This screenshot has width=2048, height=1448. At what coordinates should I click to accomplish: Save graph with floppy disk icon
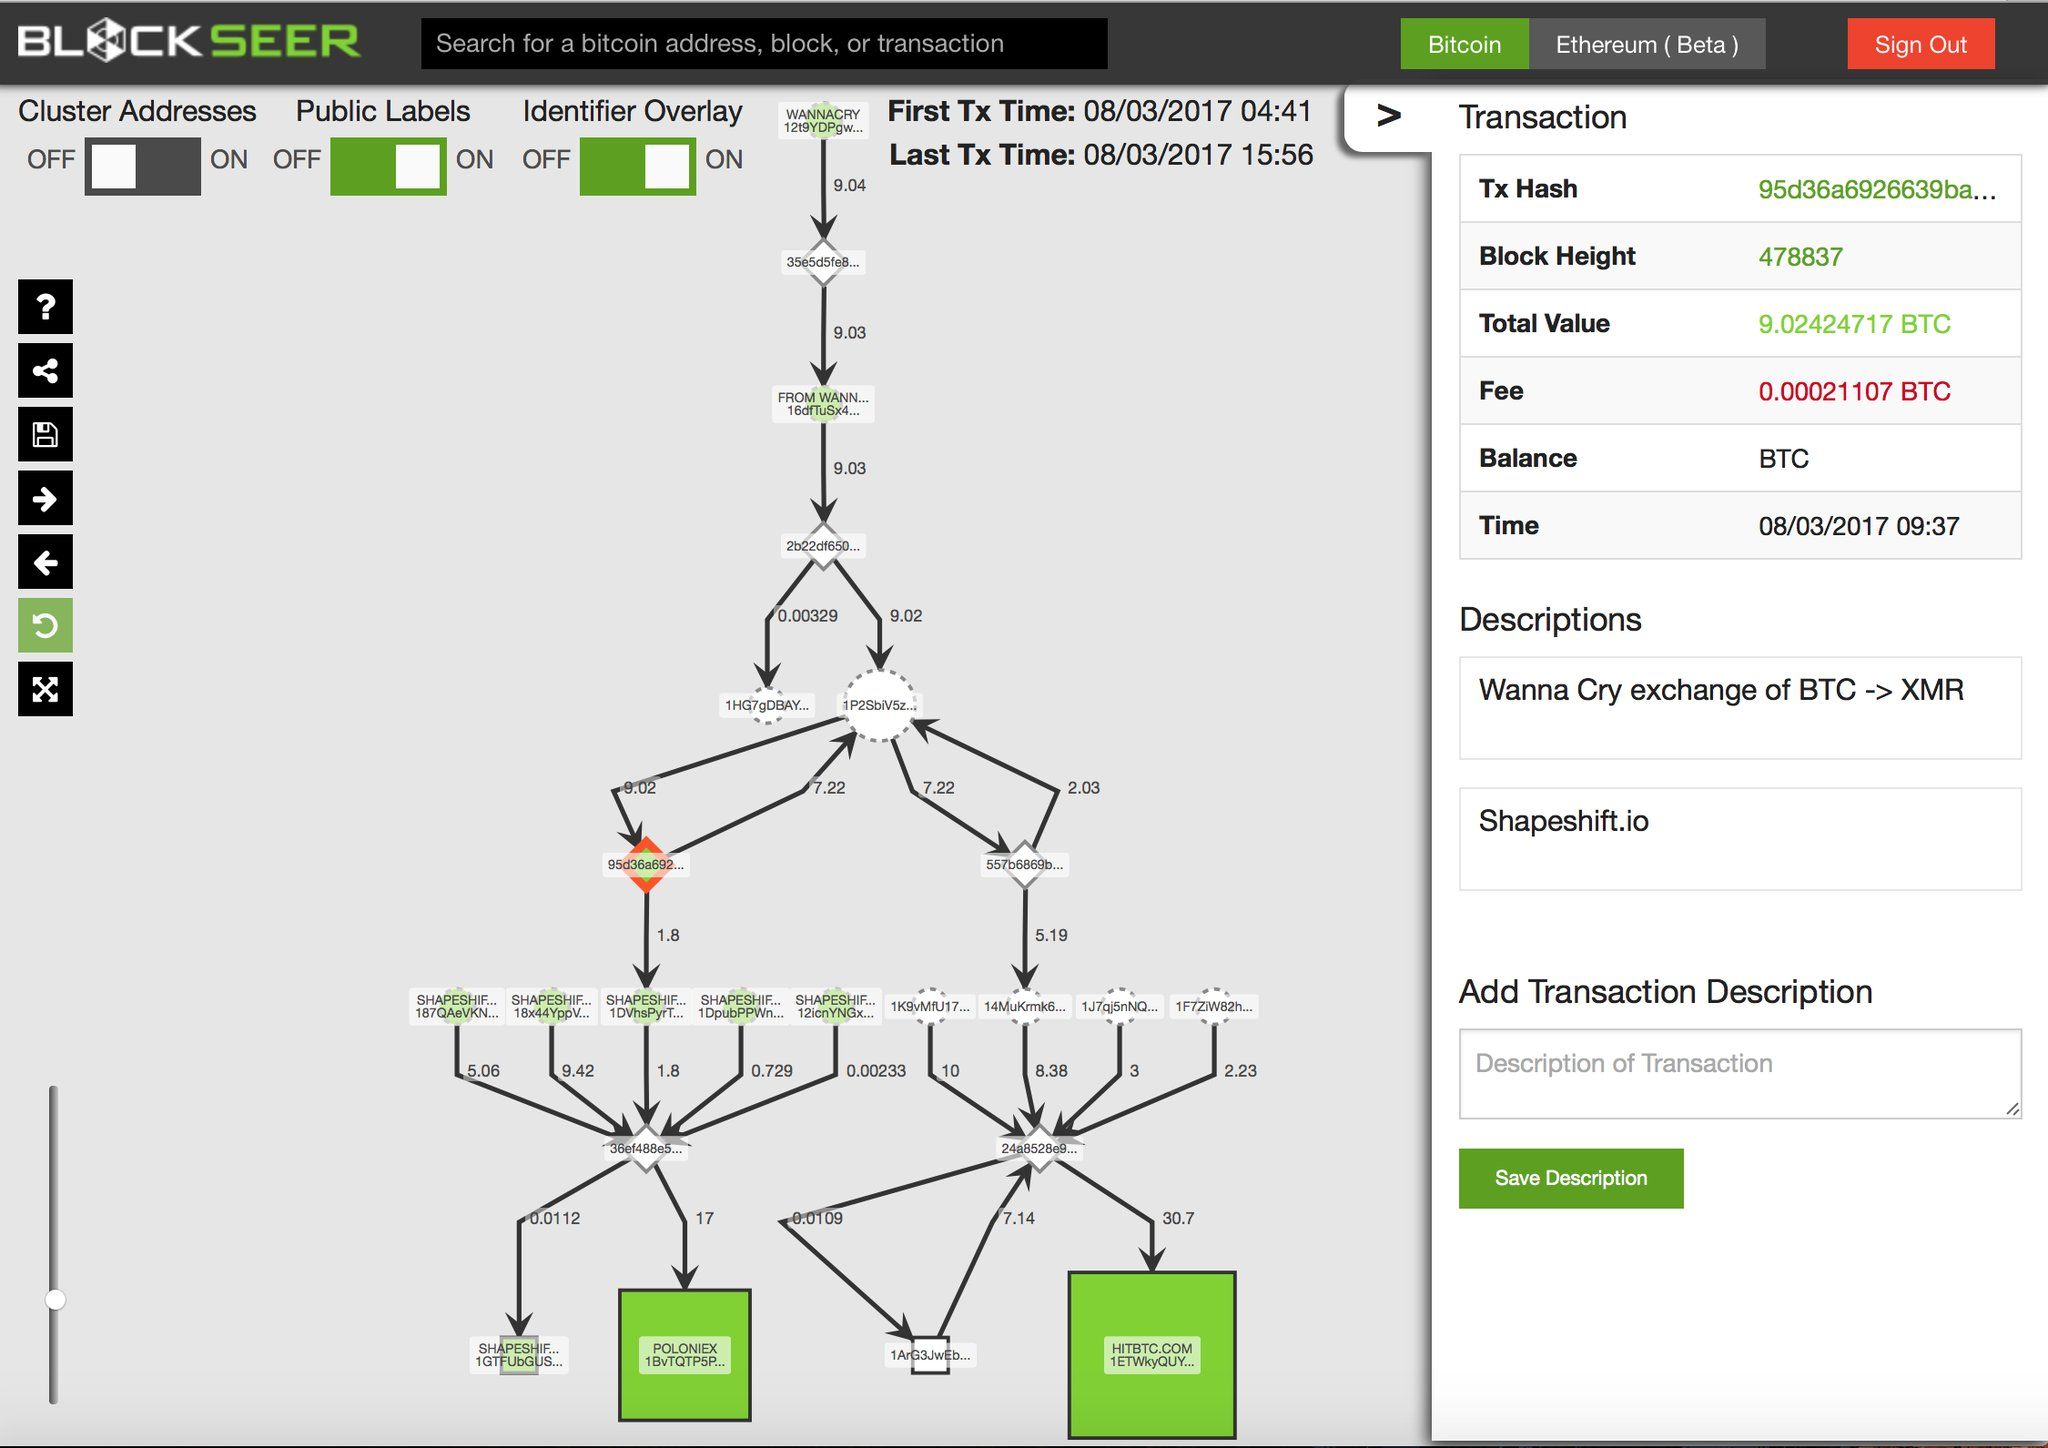(45, 434)
